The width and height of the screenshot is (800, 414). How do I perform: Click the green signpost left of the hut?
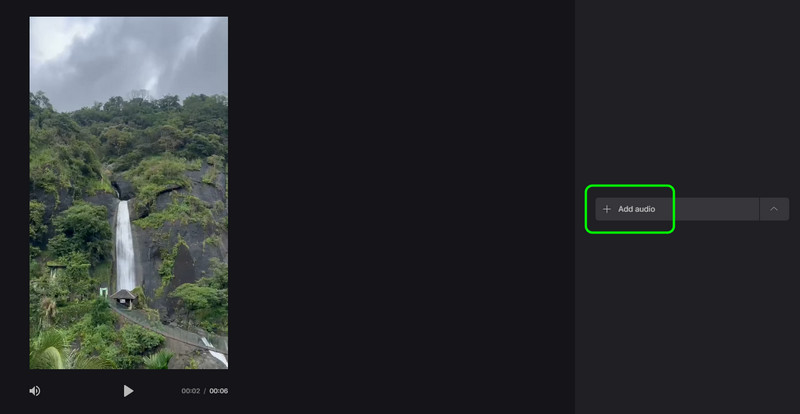(x=104, y=292)
